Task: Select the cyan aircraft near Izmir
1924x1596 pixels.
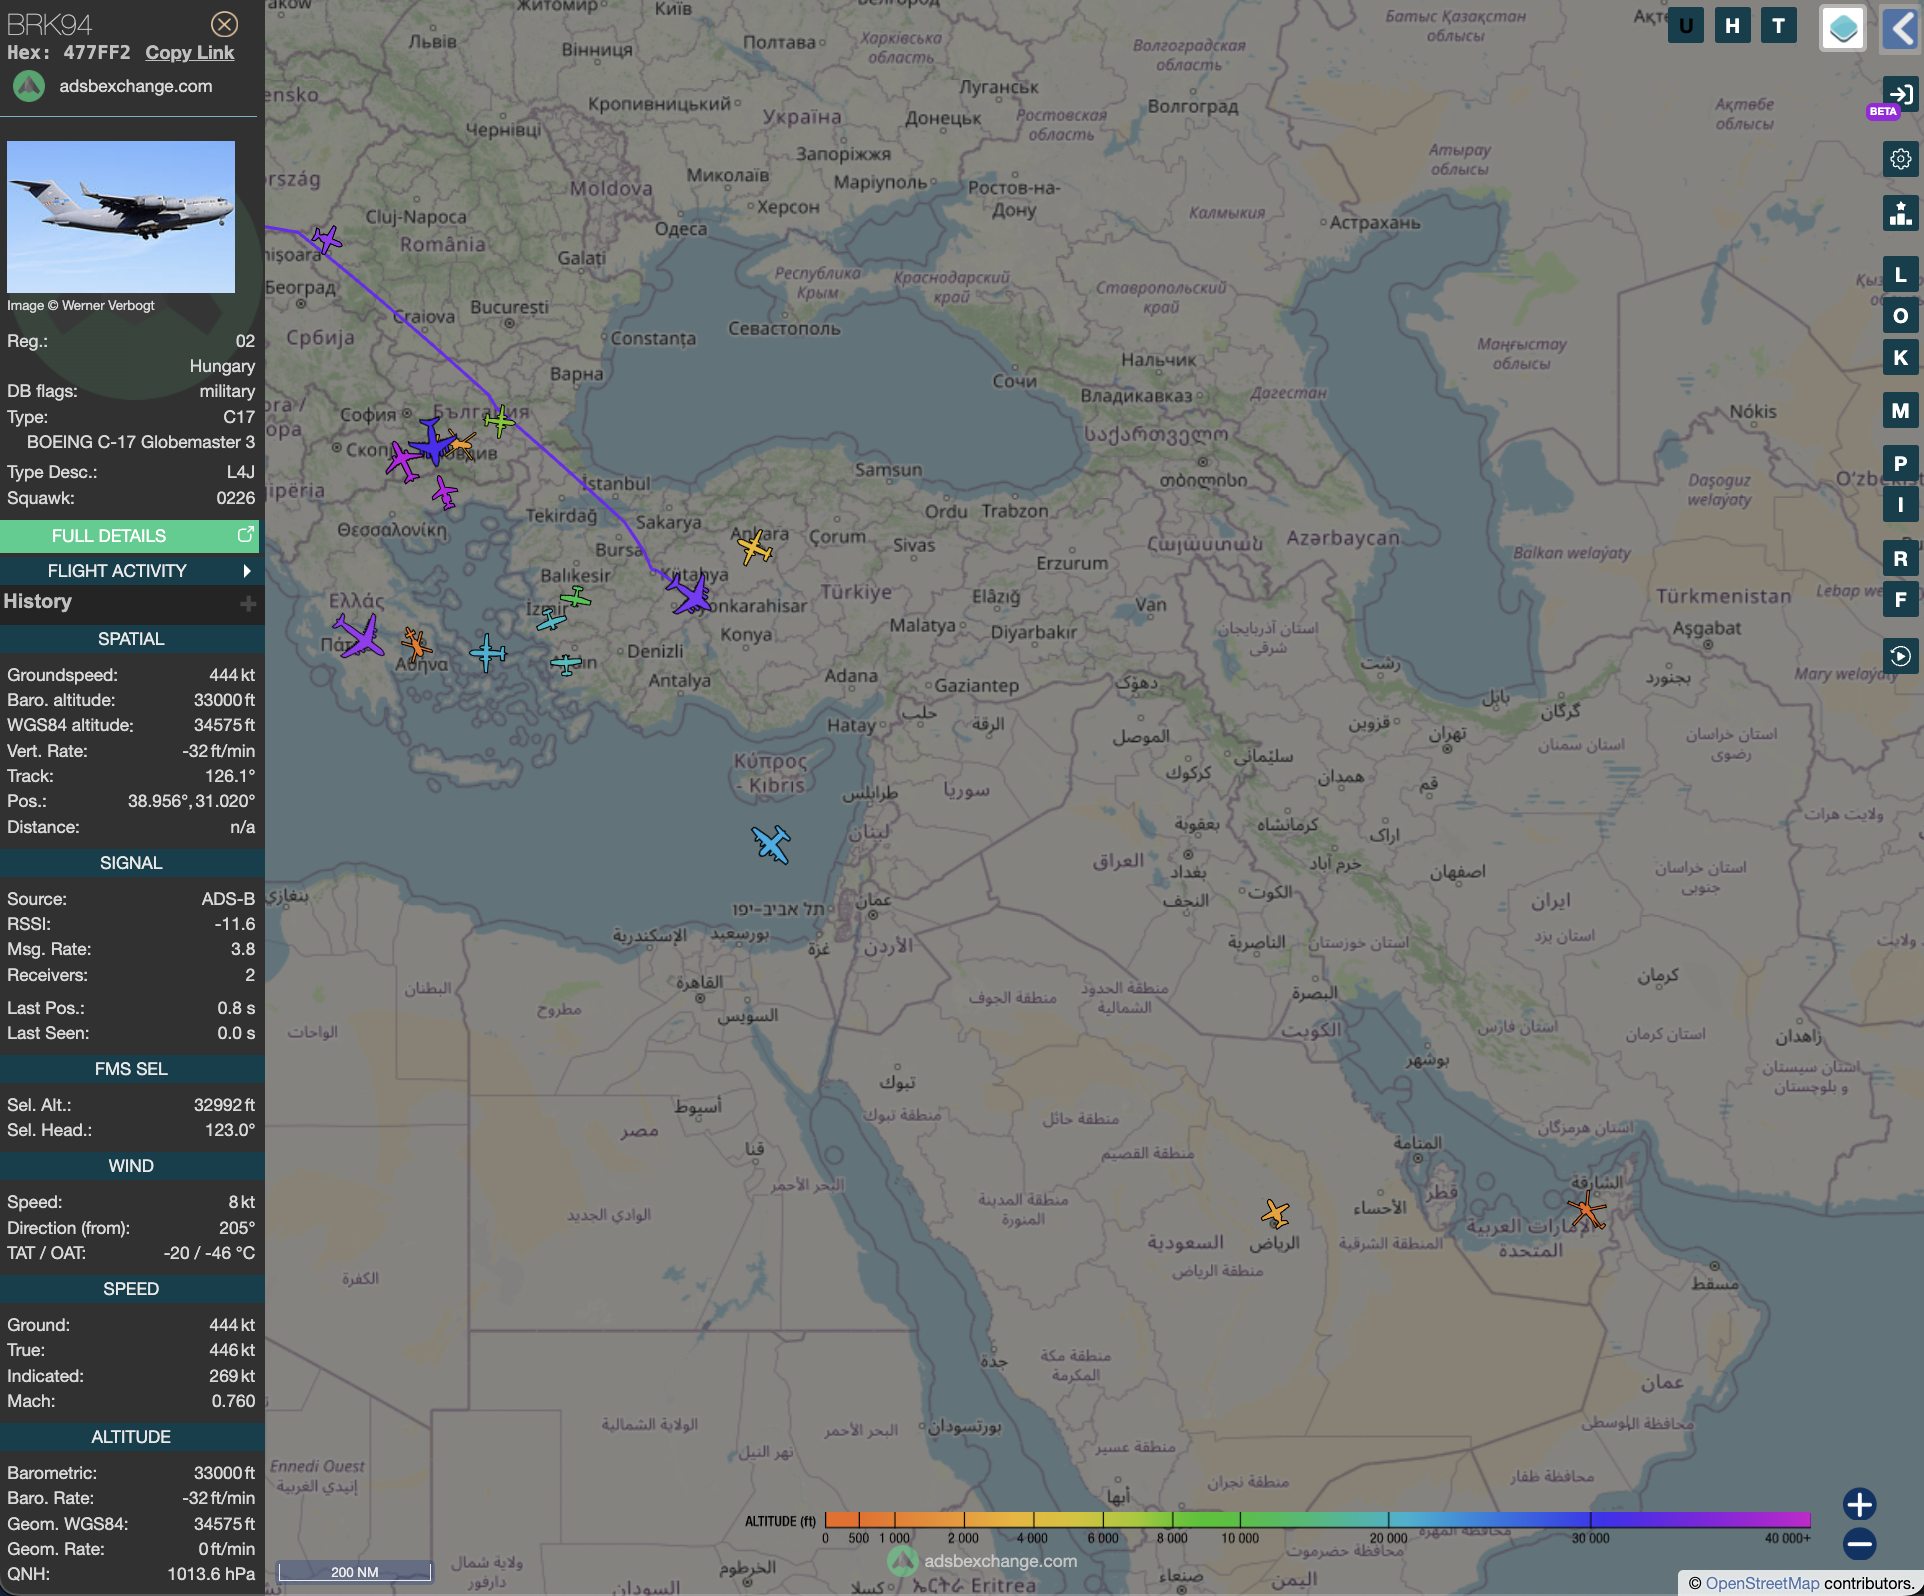Action: 551,620
